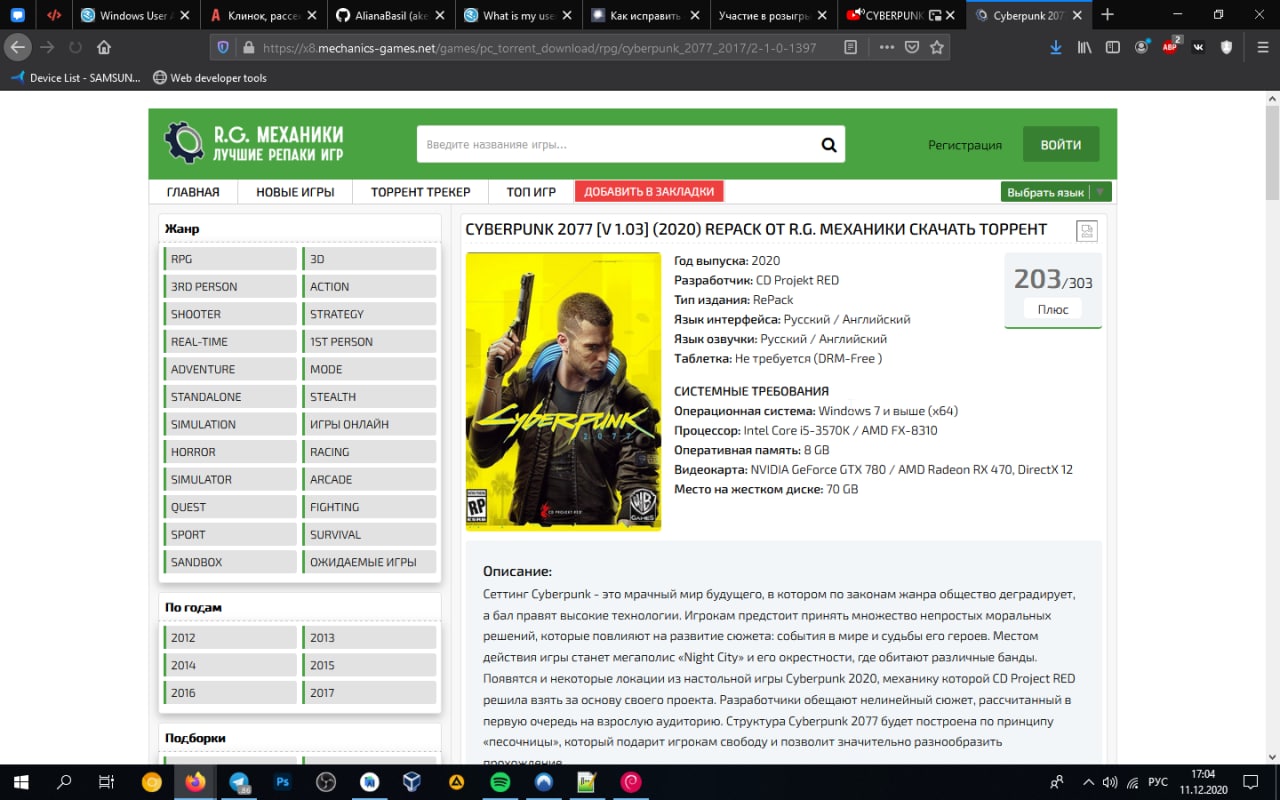This screenshot has height=800, width=1280.
Task: Click РУС keyboard language indicator
Action: coord(1157,782)
